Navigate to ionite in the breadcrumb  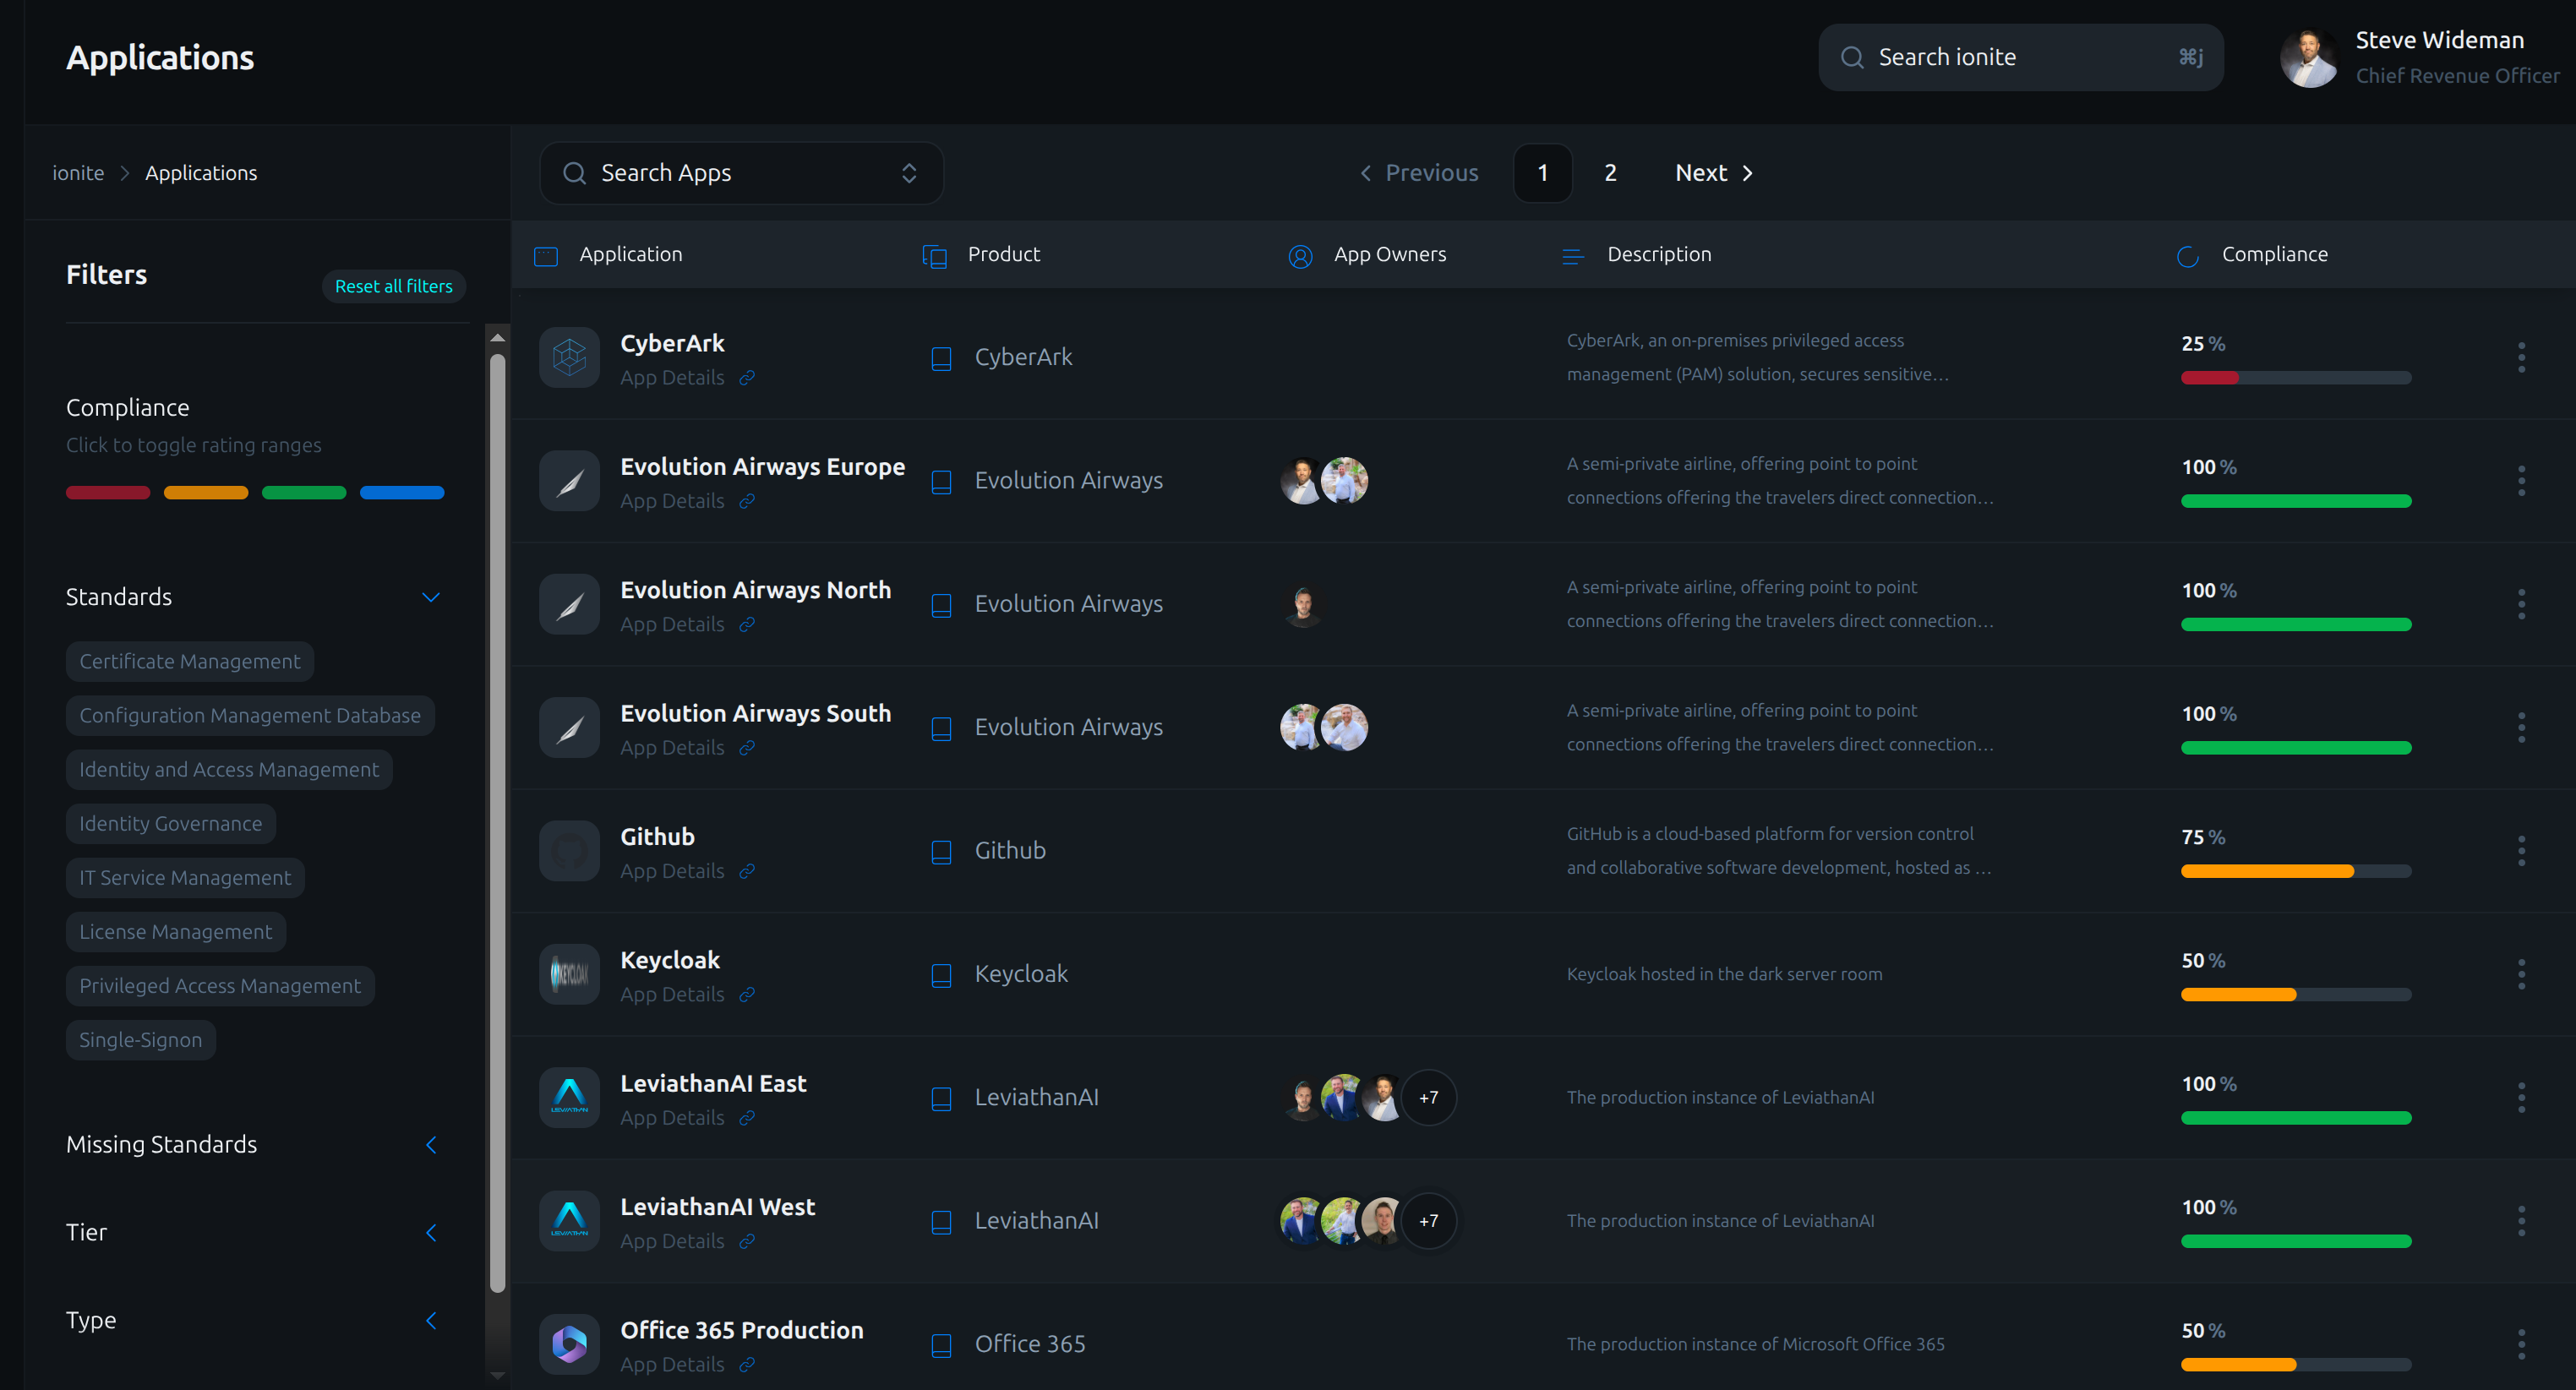78,173
